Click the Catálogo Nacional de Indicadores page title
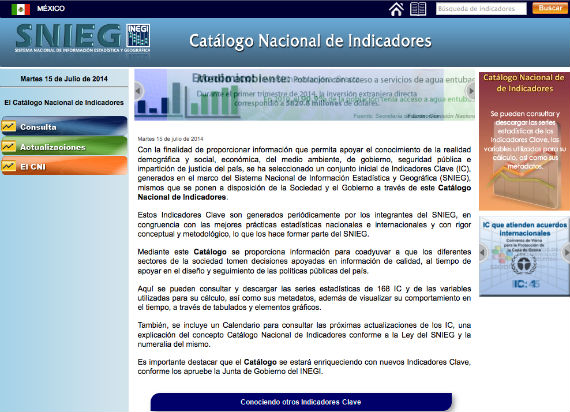Image resolution: width=570 pixels, height=412 pixels. pyautogui.click(x=310, y=41)
